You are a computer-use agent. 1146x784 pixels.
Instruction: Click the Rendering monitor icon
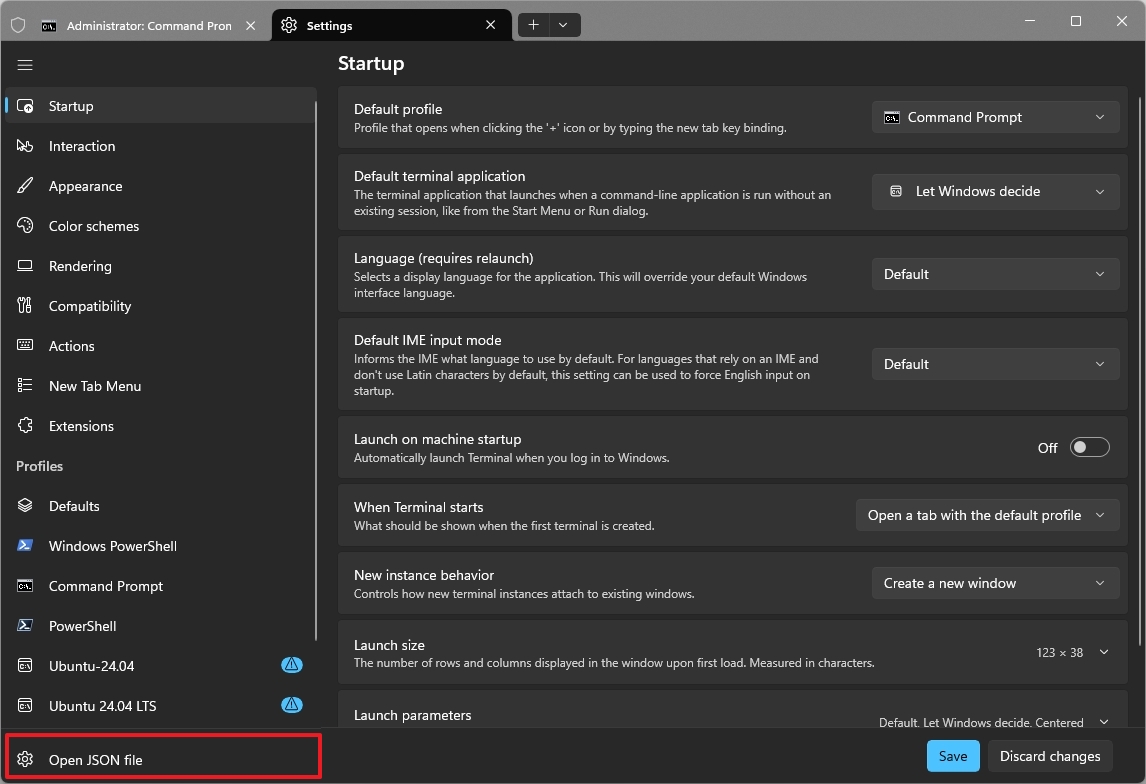26,266
